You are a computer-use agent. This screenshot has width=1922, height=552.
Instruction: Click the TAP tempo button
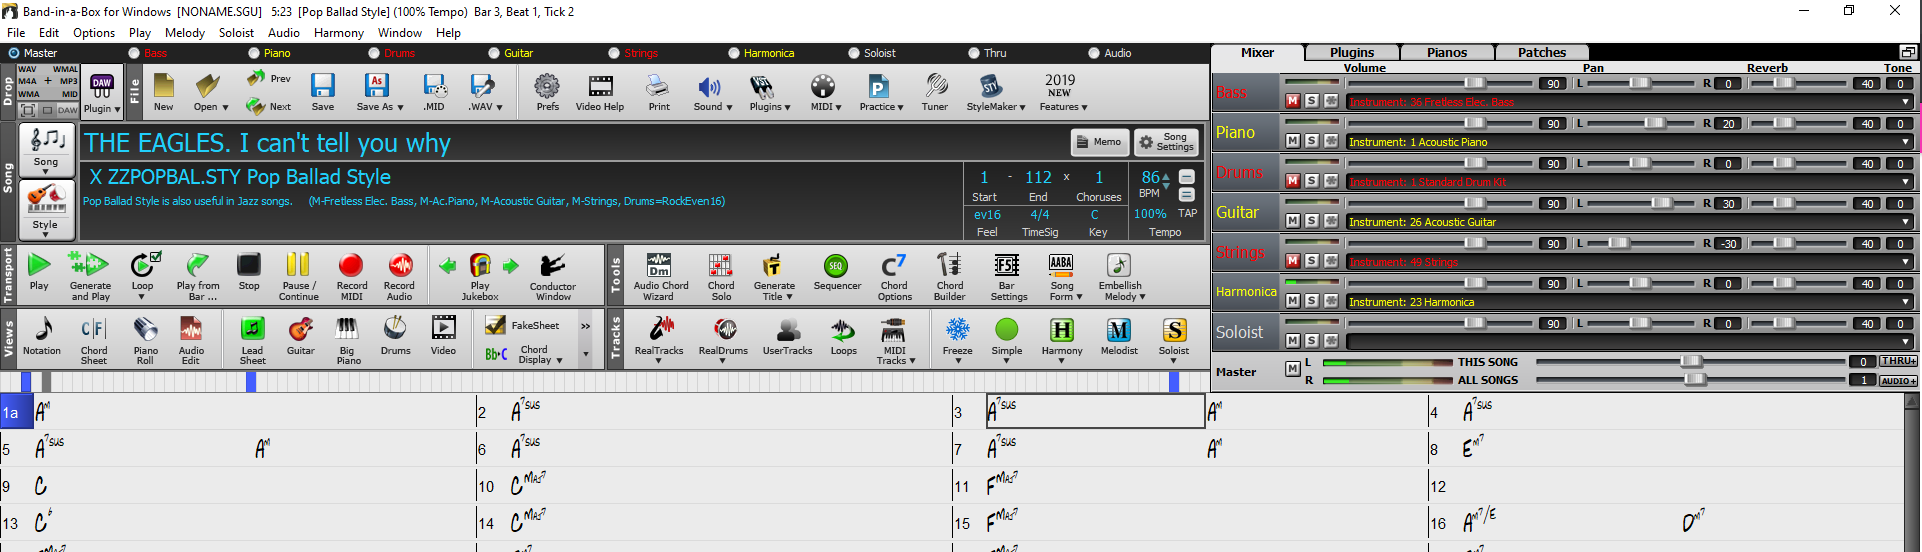(x=1187, y=213)
